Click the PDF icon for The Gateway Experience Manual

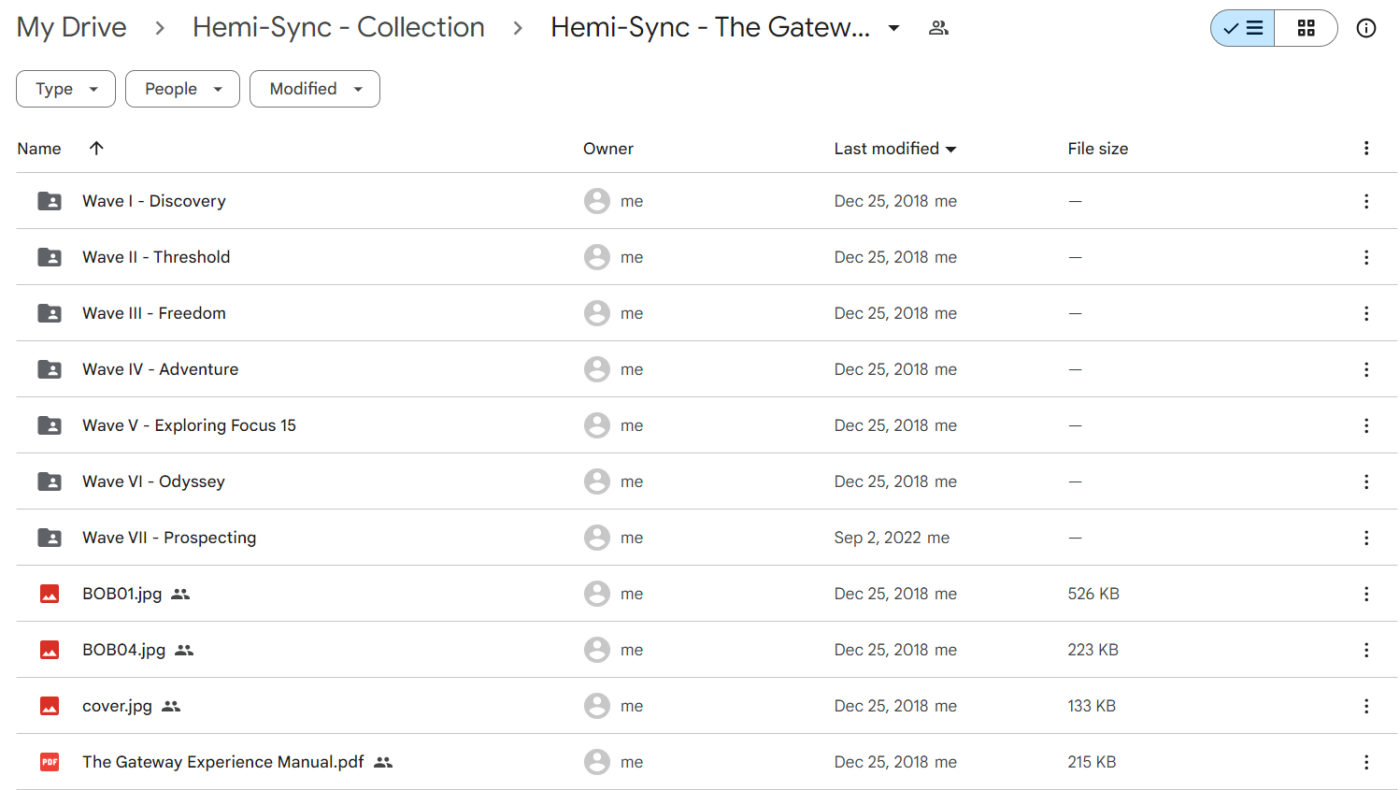pyautogui.click(x=48, y=761)
